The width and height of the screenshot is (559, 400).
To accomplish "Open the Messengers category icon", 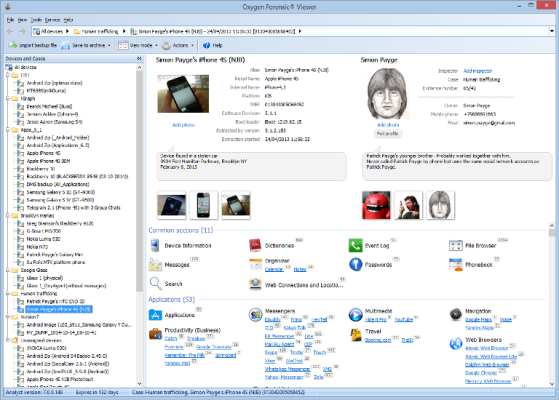I will (256, 315).
